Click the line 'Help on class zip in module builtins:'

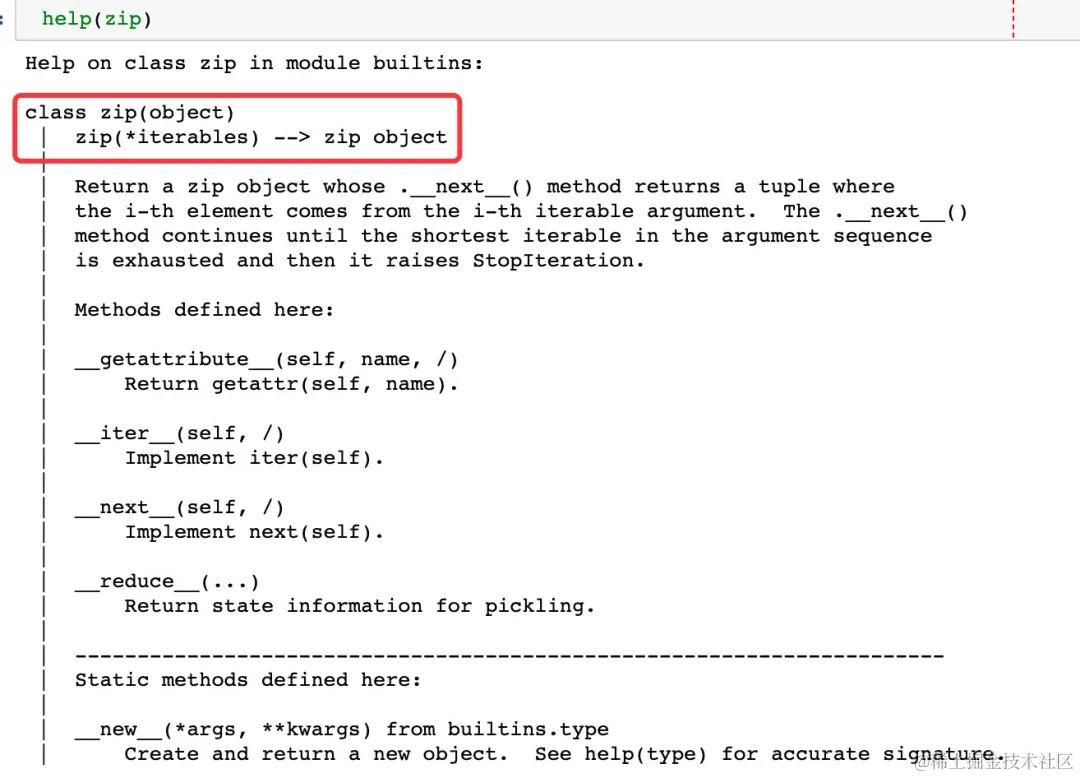click(x=254, y=63)
